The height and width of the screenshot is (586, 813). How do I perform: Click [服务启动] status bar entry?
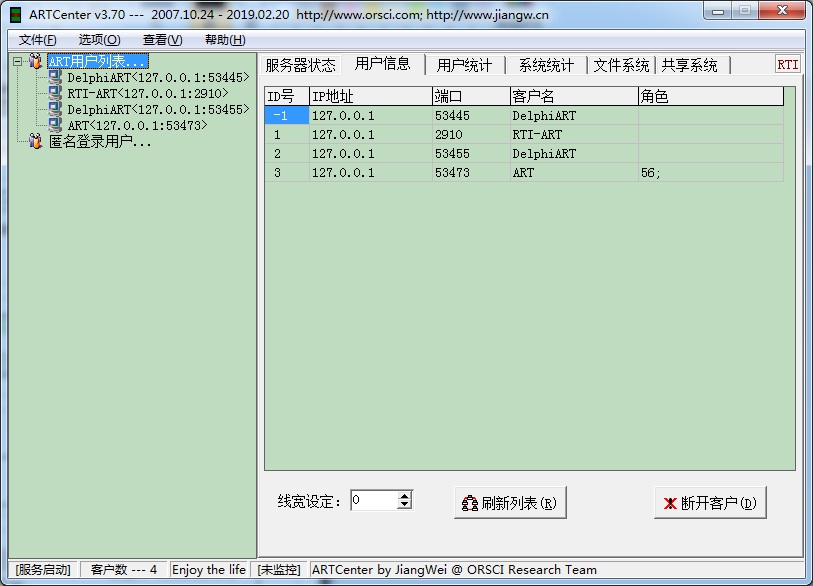[43, 570]
